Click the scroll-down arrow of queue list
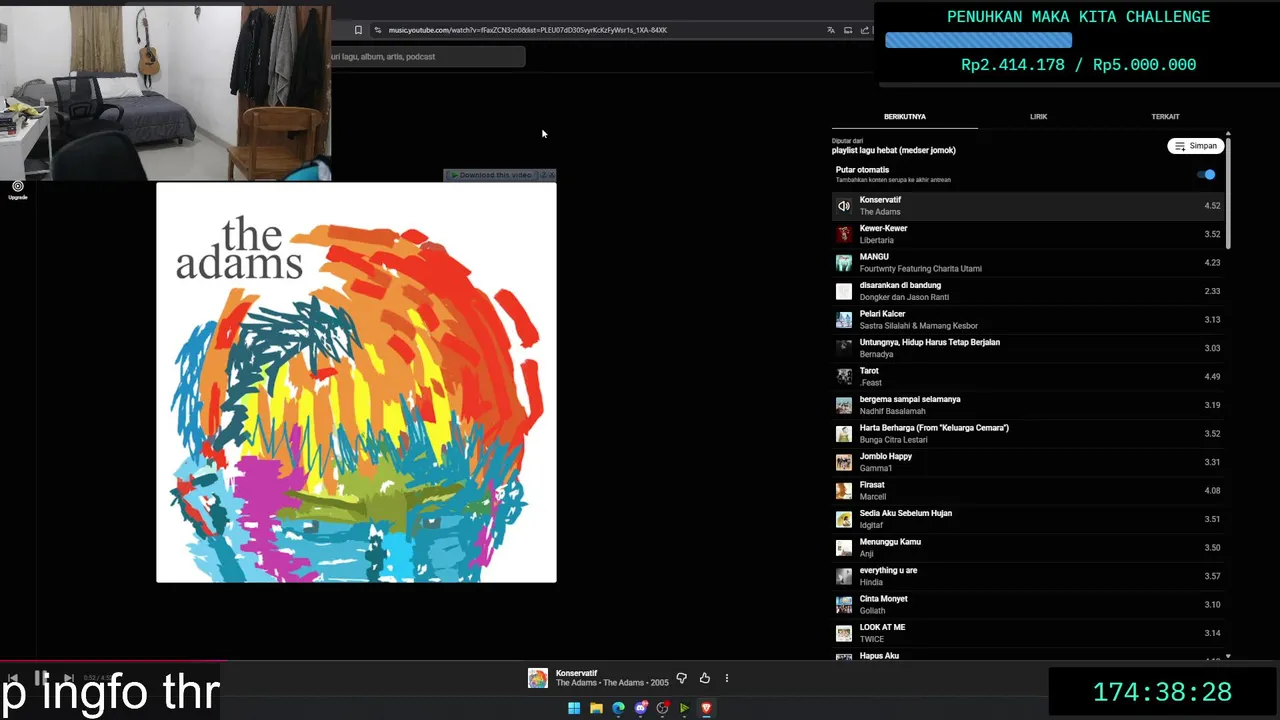1280x720 pixels. pos(1228,656)
